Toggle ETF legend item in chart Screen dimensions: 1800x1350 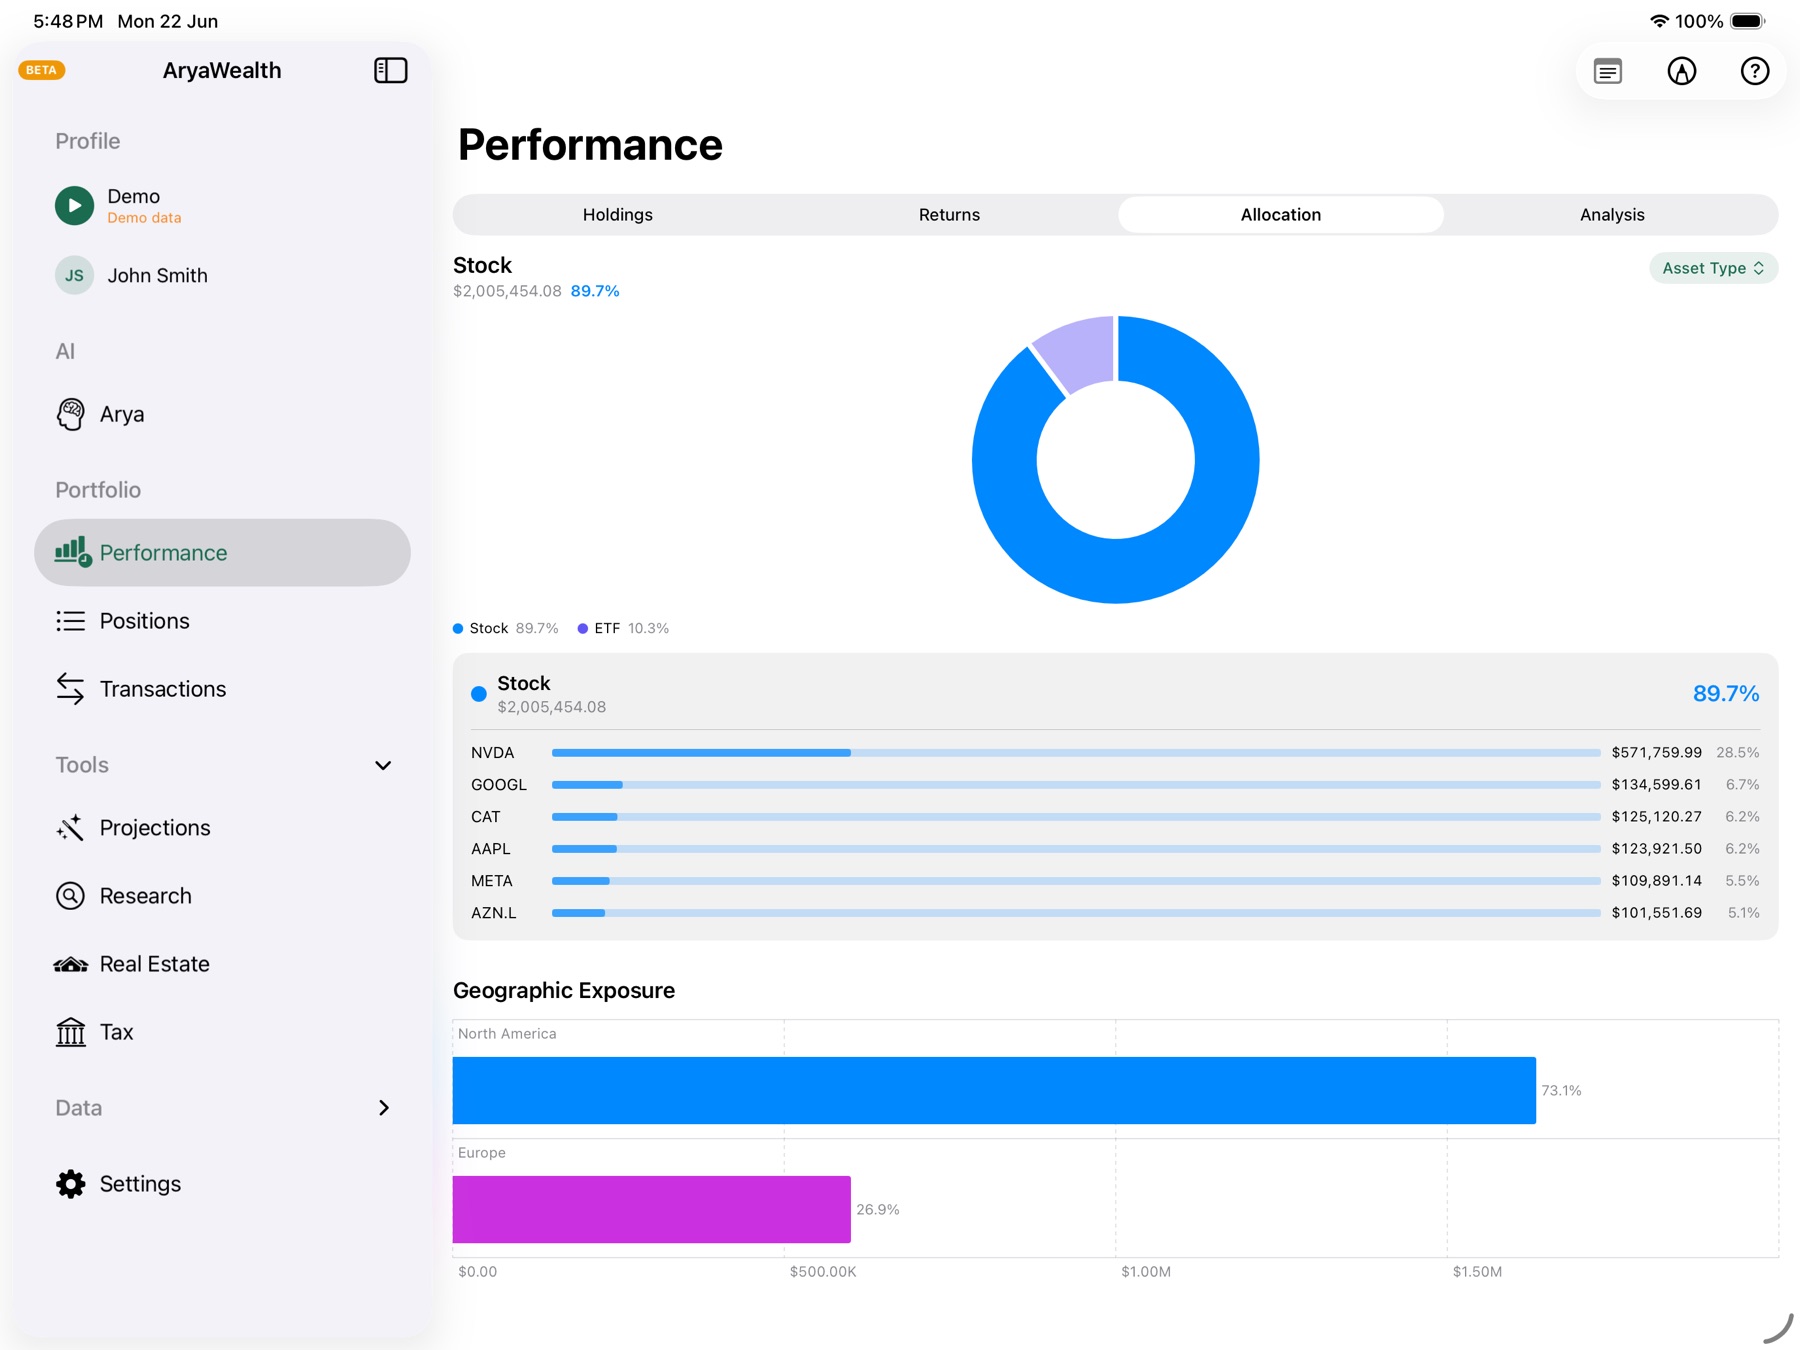pos(623,628)
